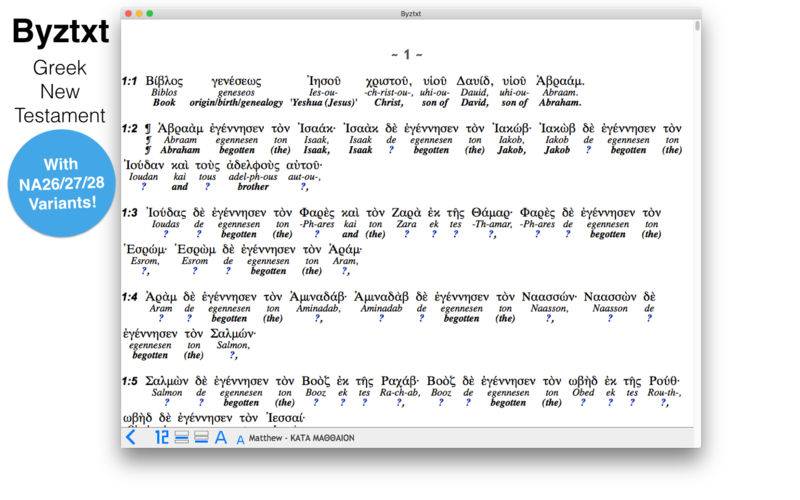Select verse number 1:4

click(x=130, y=297)
